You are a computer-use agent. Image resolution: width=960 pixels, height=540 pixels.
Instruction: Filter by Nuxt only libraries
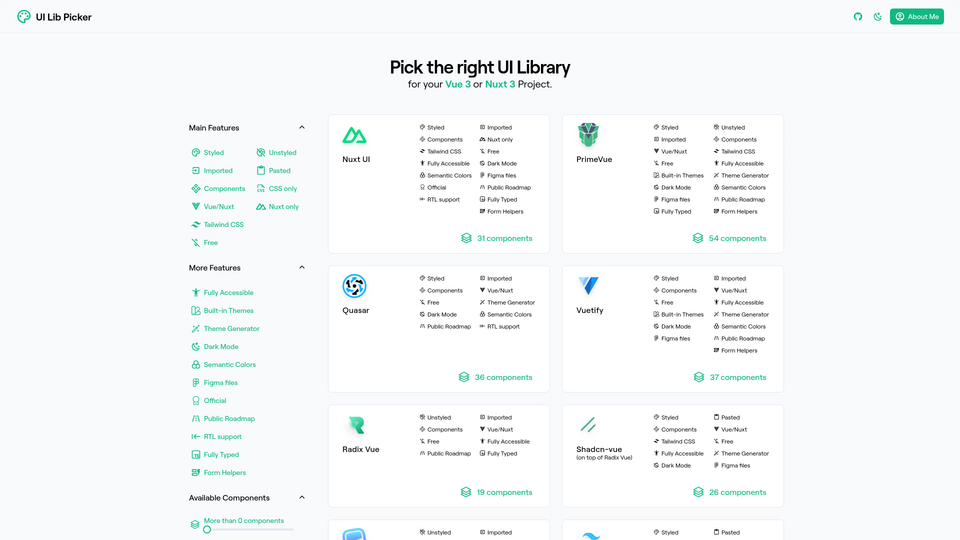pyautogui.click(x=277, y=206)
